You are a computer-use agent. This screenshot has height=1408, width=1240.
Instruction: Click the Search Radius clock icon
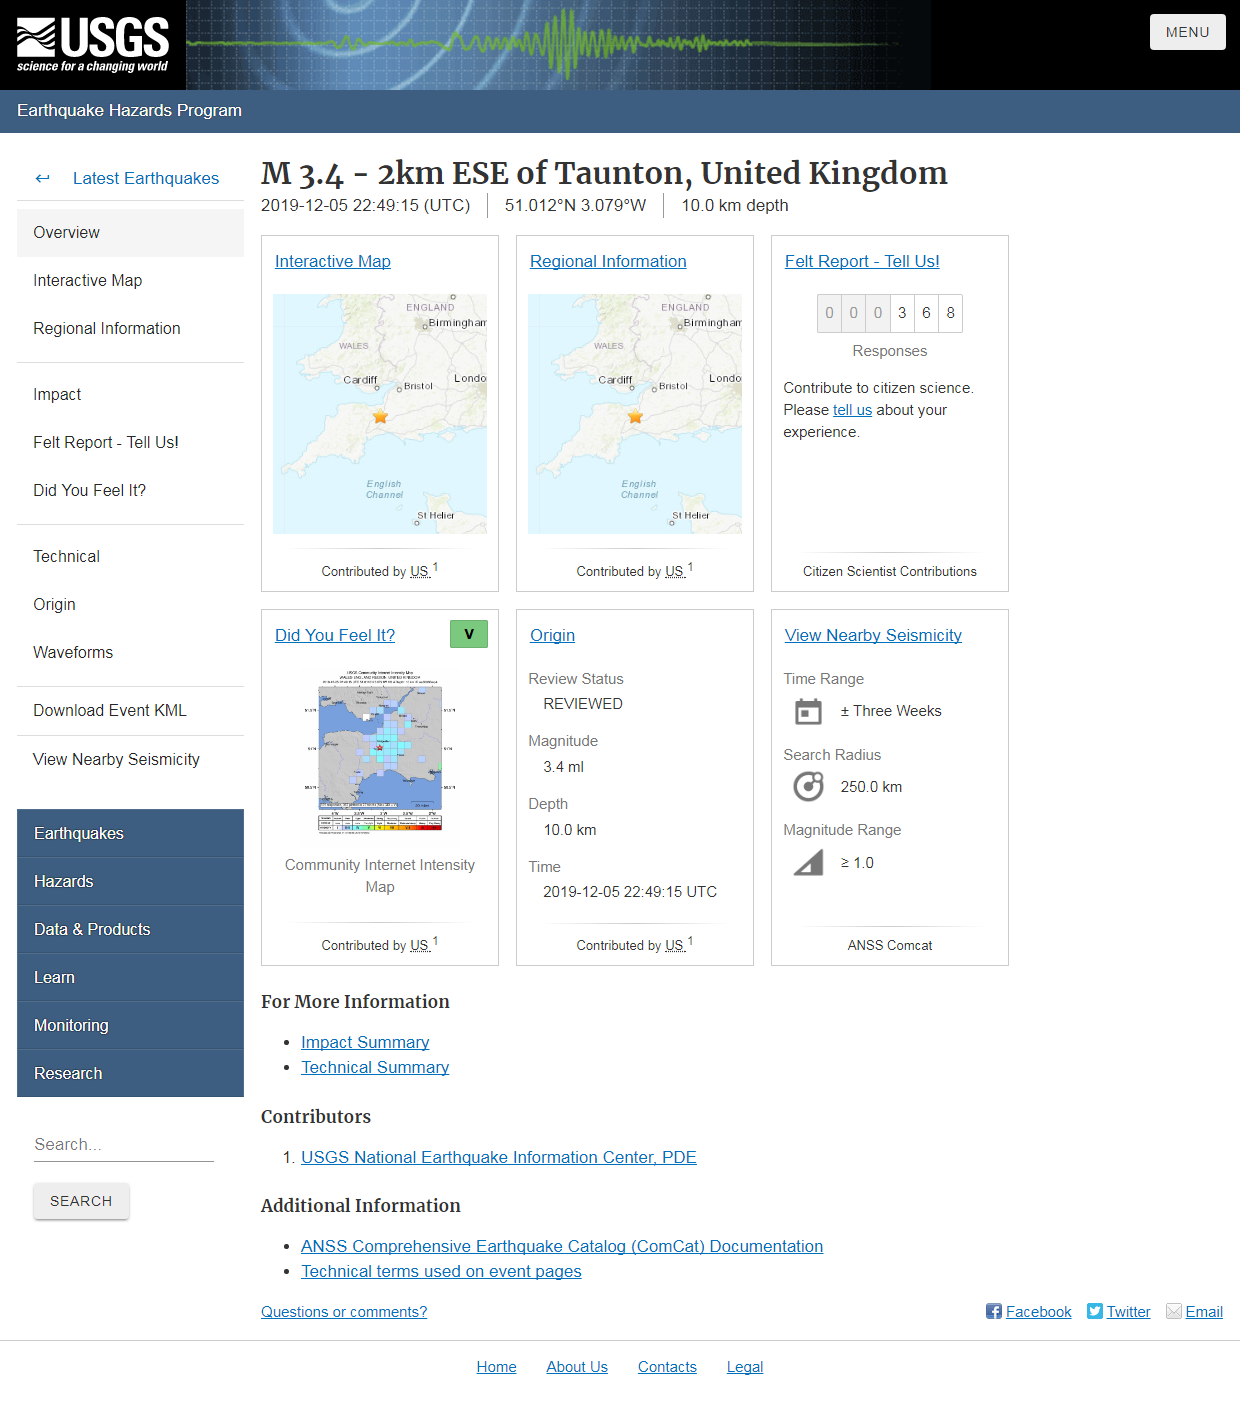pyautogui.click(x=808, y=786)
